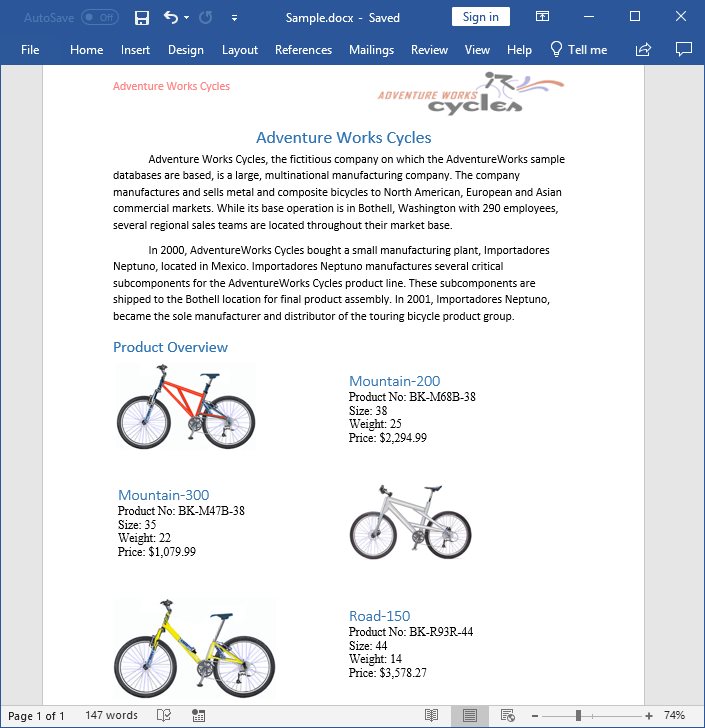Open the Undo history dropdown arrow
Screen dimensions: 705x728
click(x=186, y=18)
